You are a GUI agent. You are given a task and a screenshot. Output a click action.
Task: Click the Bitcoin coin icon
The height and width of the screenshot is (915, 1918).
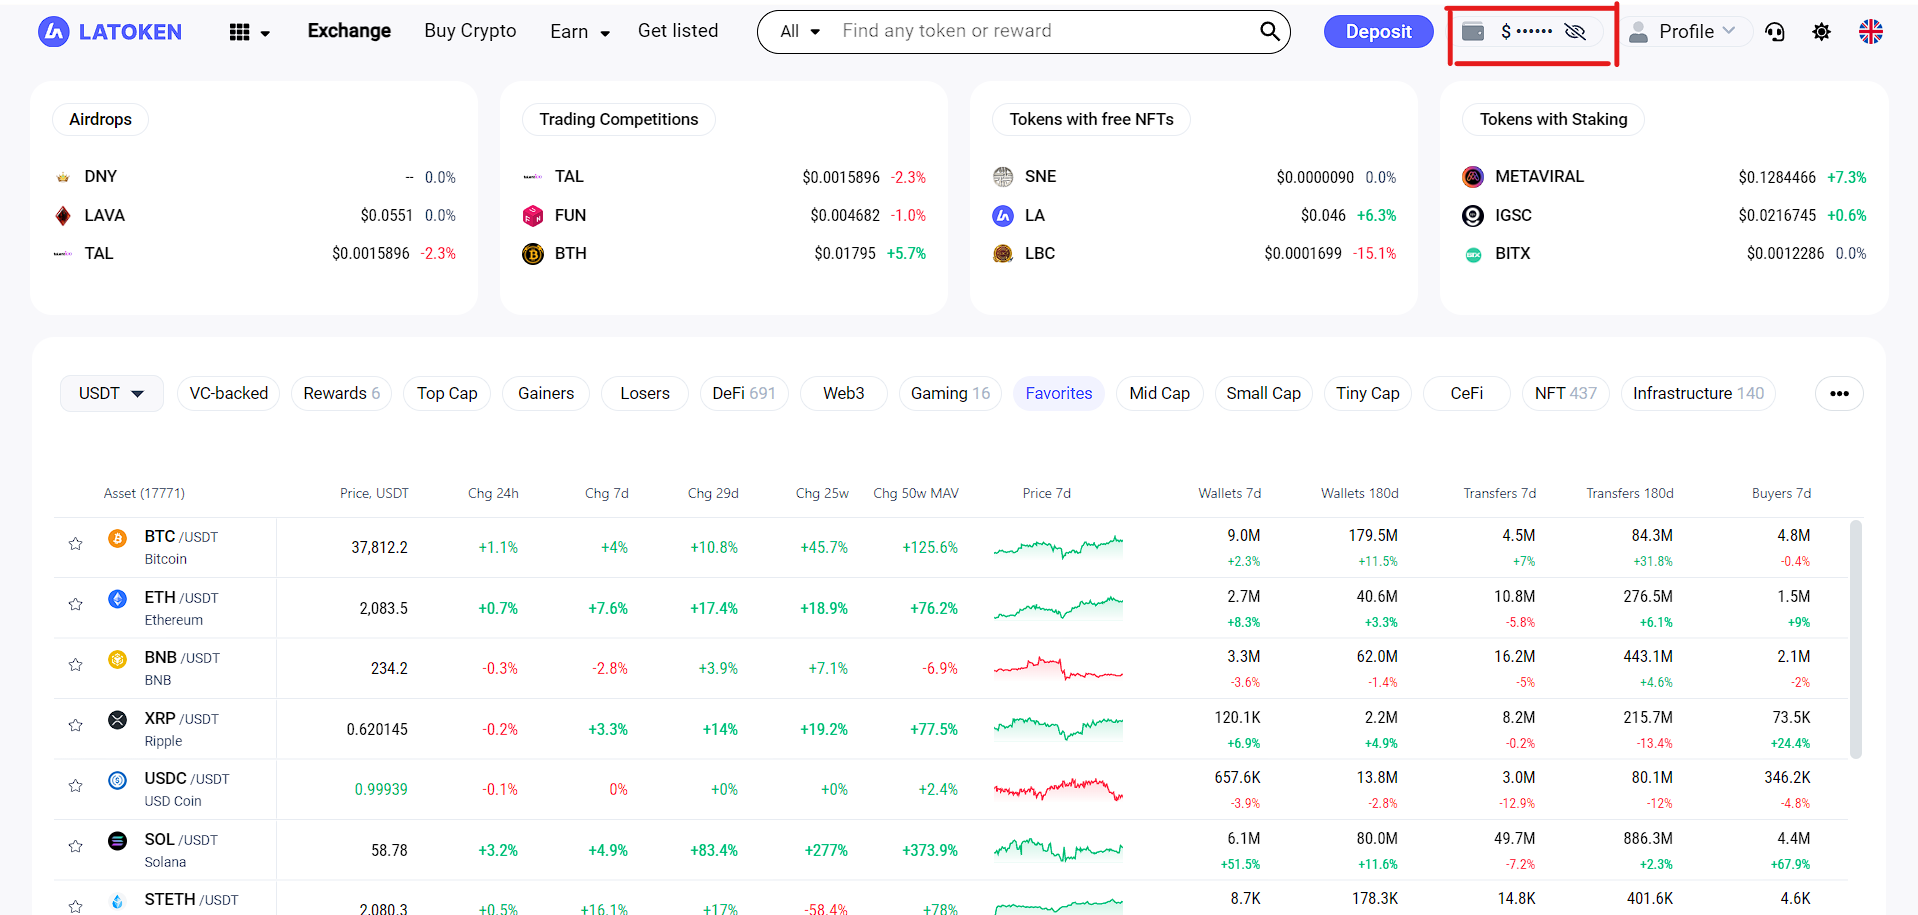(x=118, y=539)
